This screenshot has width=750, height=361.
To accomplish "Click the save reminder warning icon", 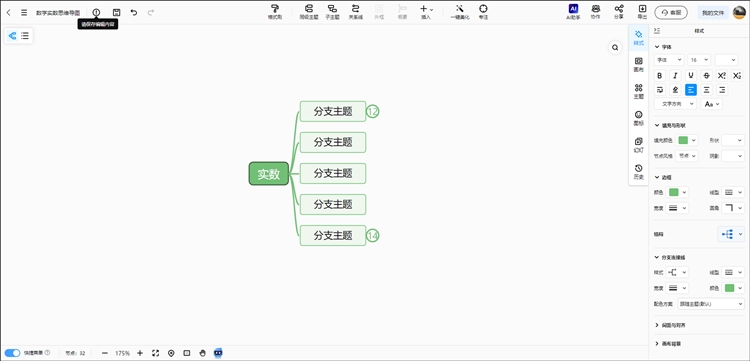I will pos(97,12).
